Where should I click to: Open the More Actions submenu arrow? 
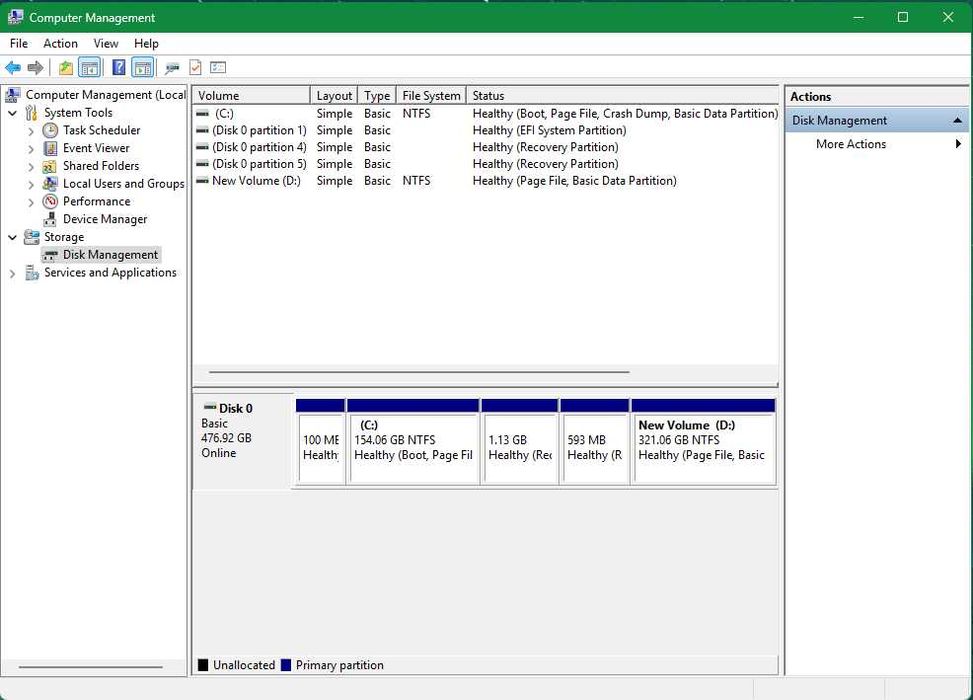coord(958,144)
